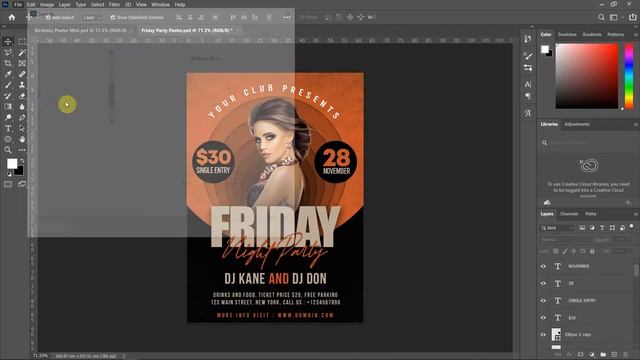Select the Horizontal Type tool

coord(8,128)
